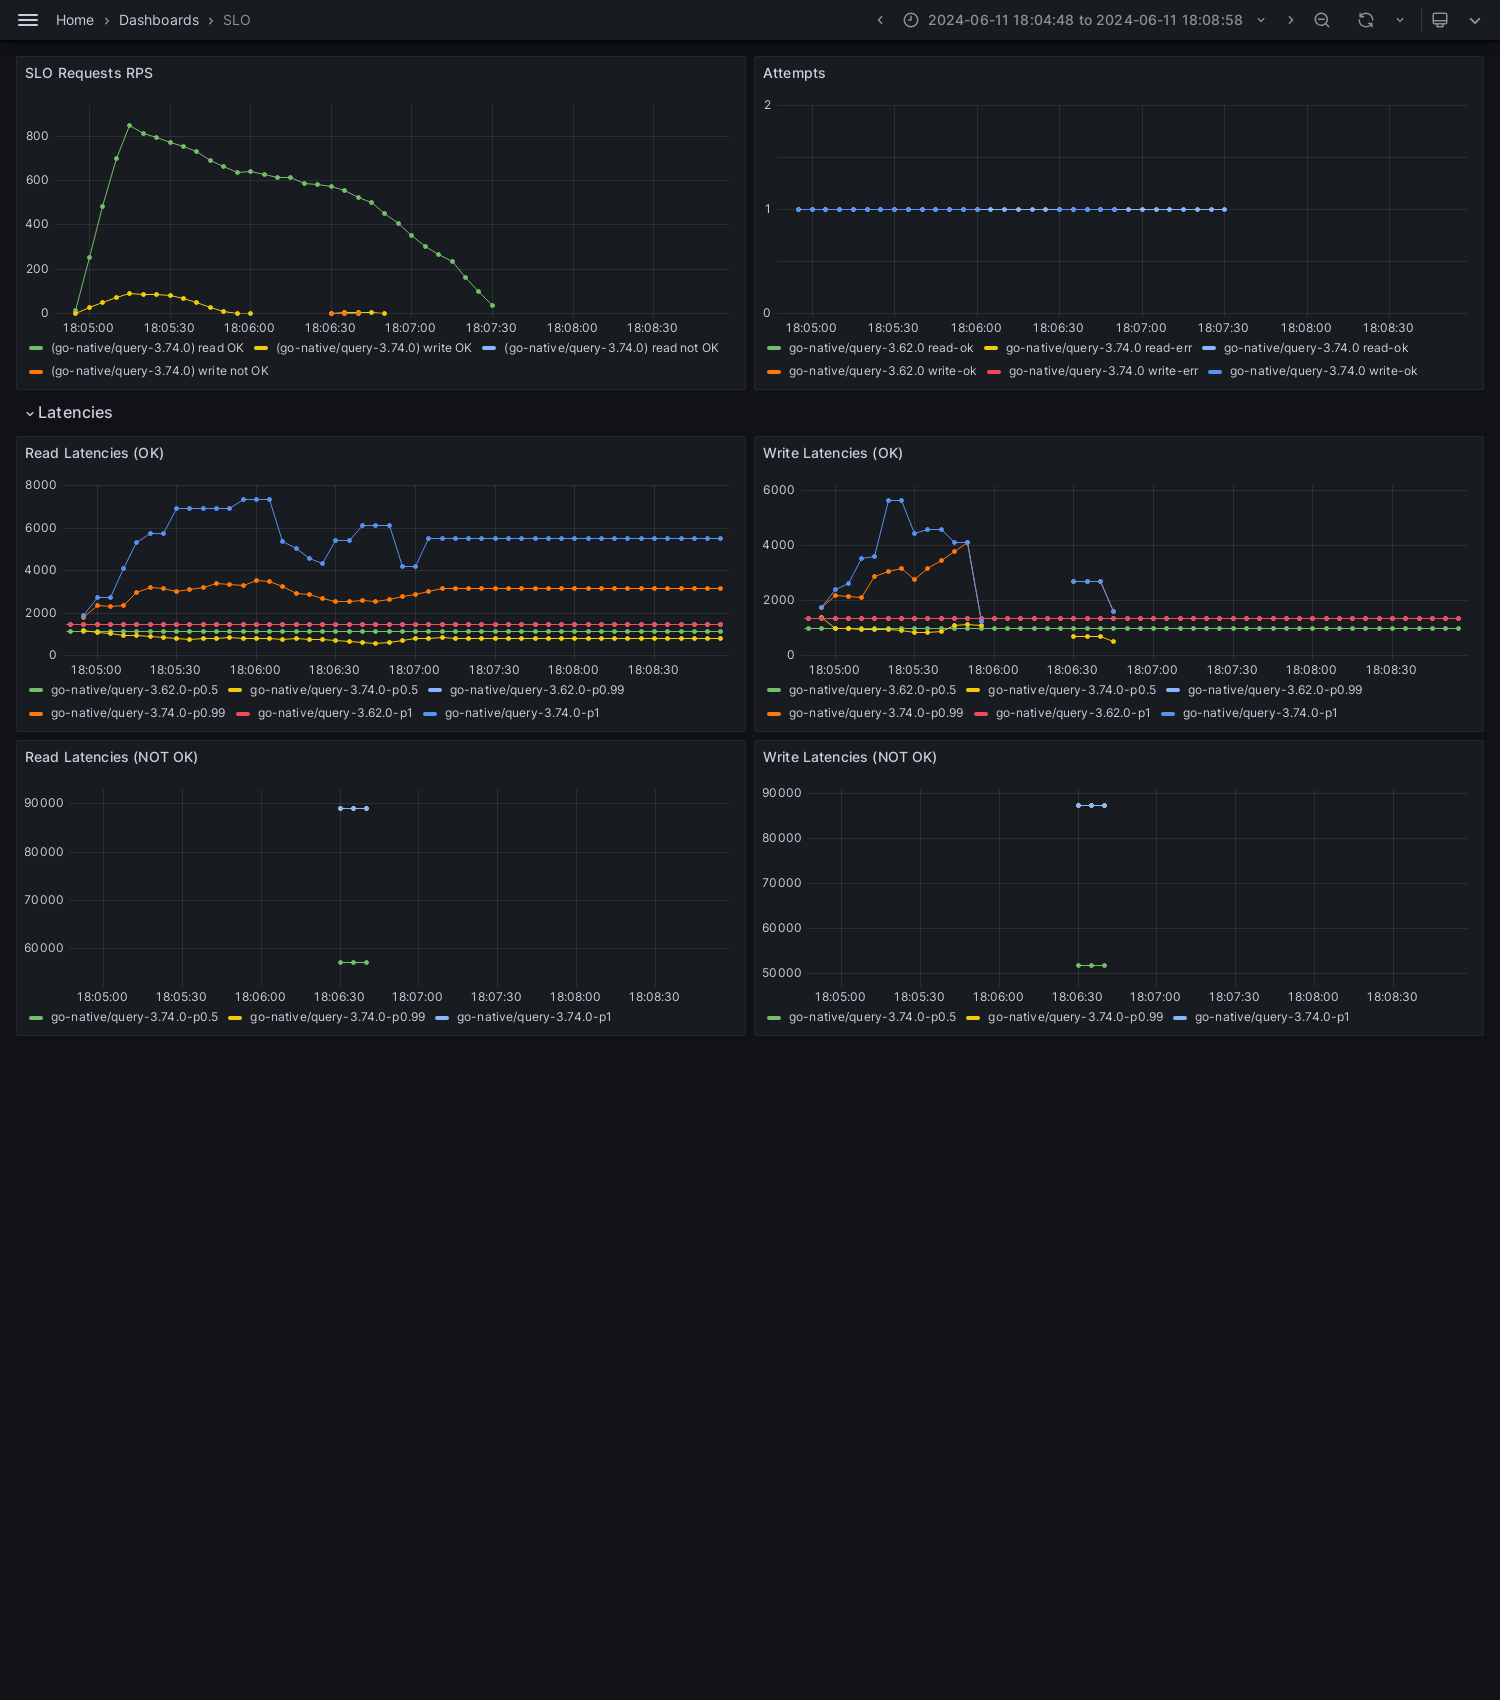Select 3.74.0-p0.99 legend in Read Latencies (NOT OK)
Image resolution: width=1500 pixels, height=1700 pixels.
point(337,1017)
